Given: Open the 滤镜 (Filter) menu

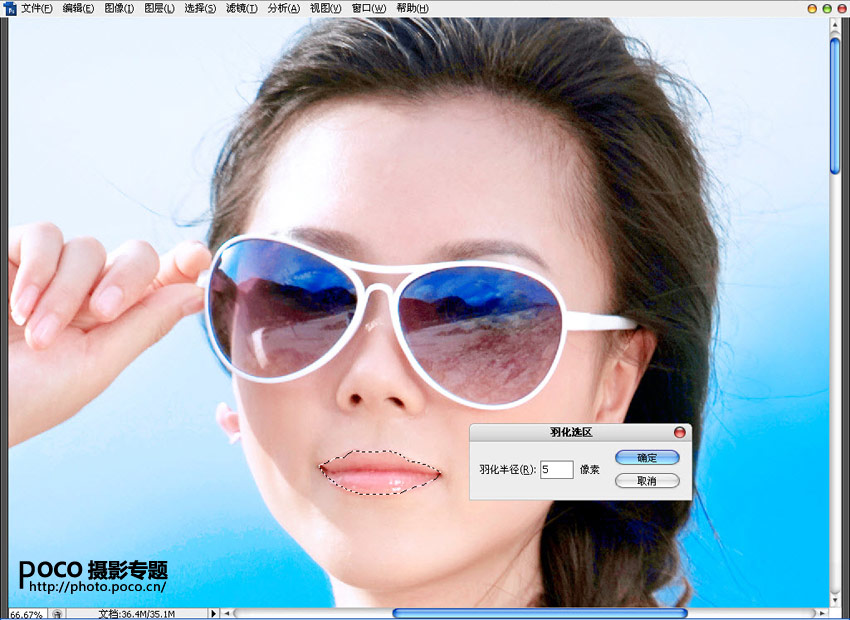Looking at the screenshot, I should [x=241, y=8].
